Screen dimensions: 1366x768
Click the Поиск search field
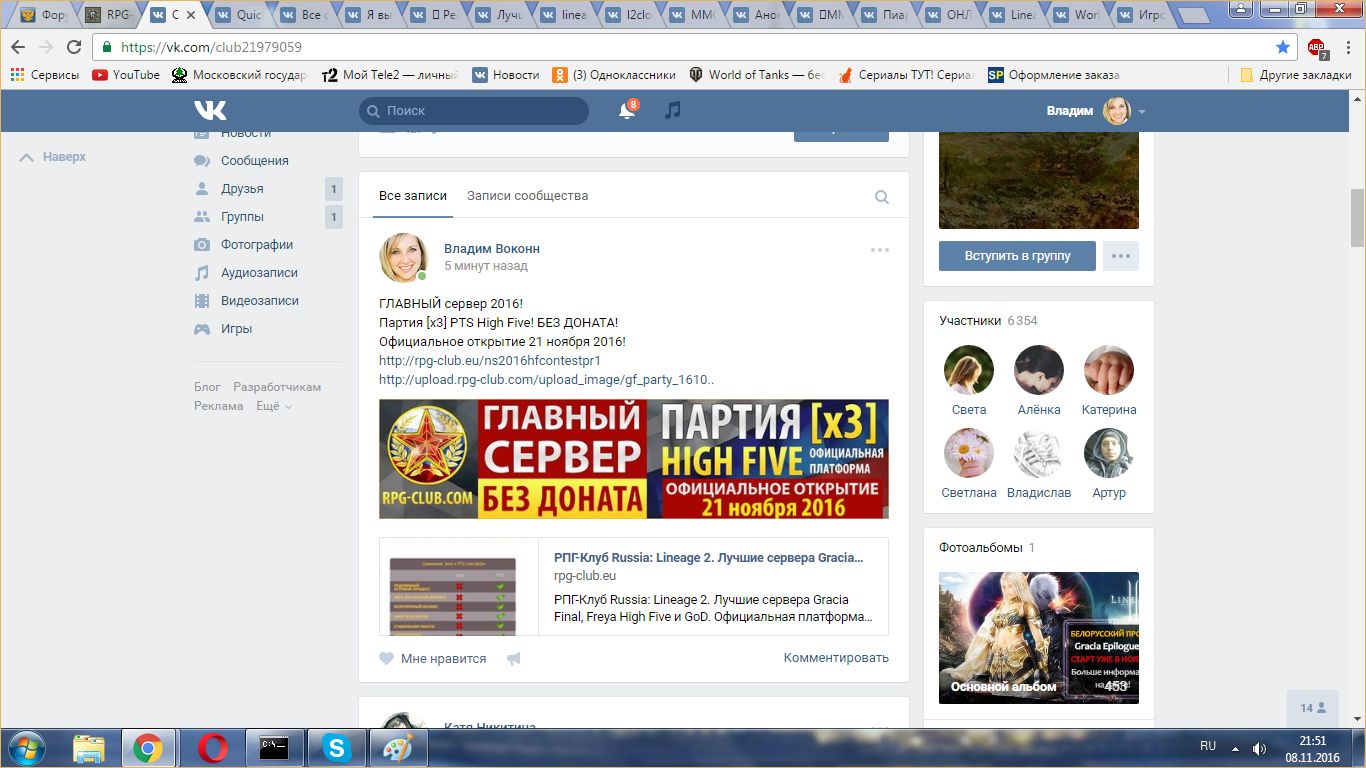[474, 111]
